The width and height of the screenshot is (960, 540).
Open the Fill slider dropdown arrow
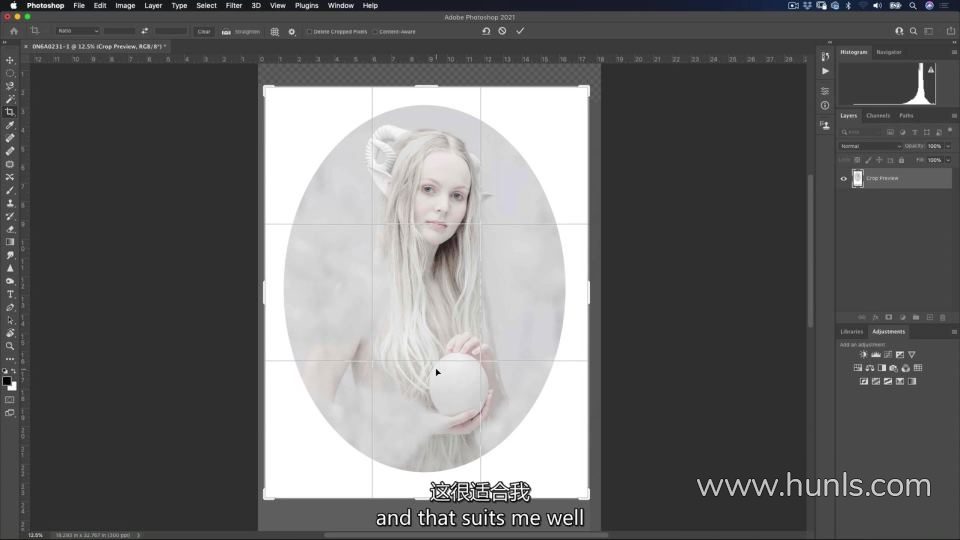948,160
